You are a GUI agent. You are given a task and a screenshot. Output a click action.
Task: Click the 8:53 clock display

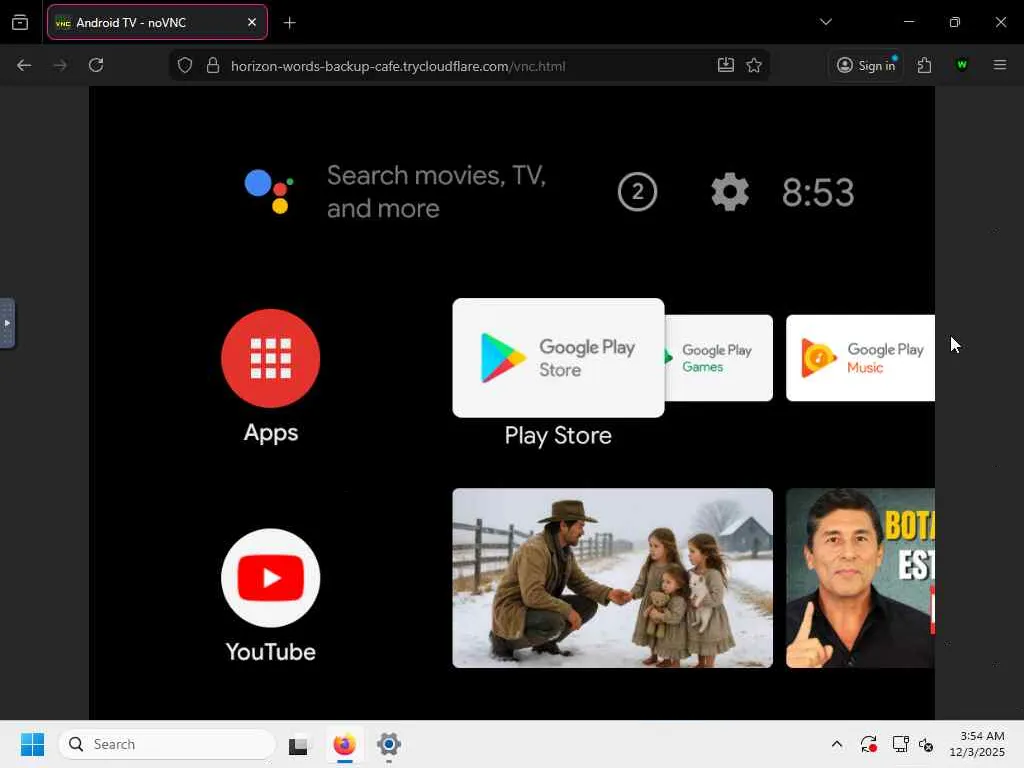coord(818,193)
